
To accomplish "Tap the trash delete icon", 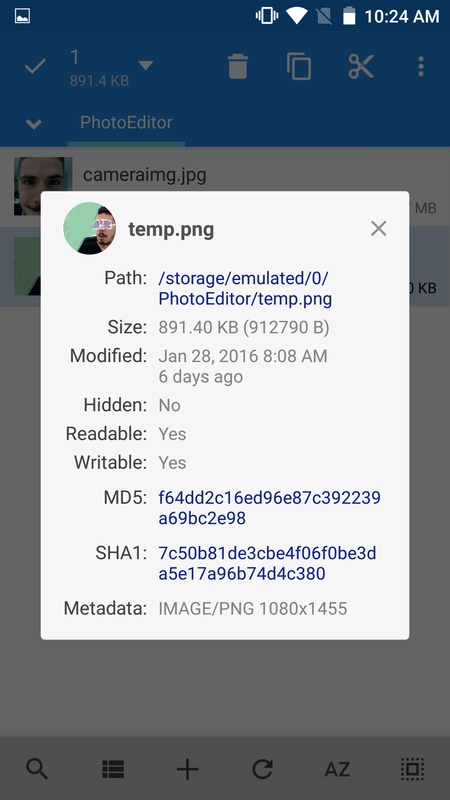I will 238,67.
